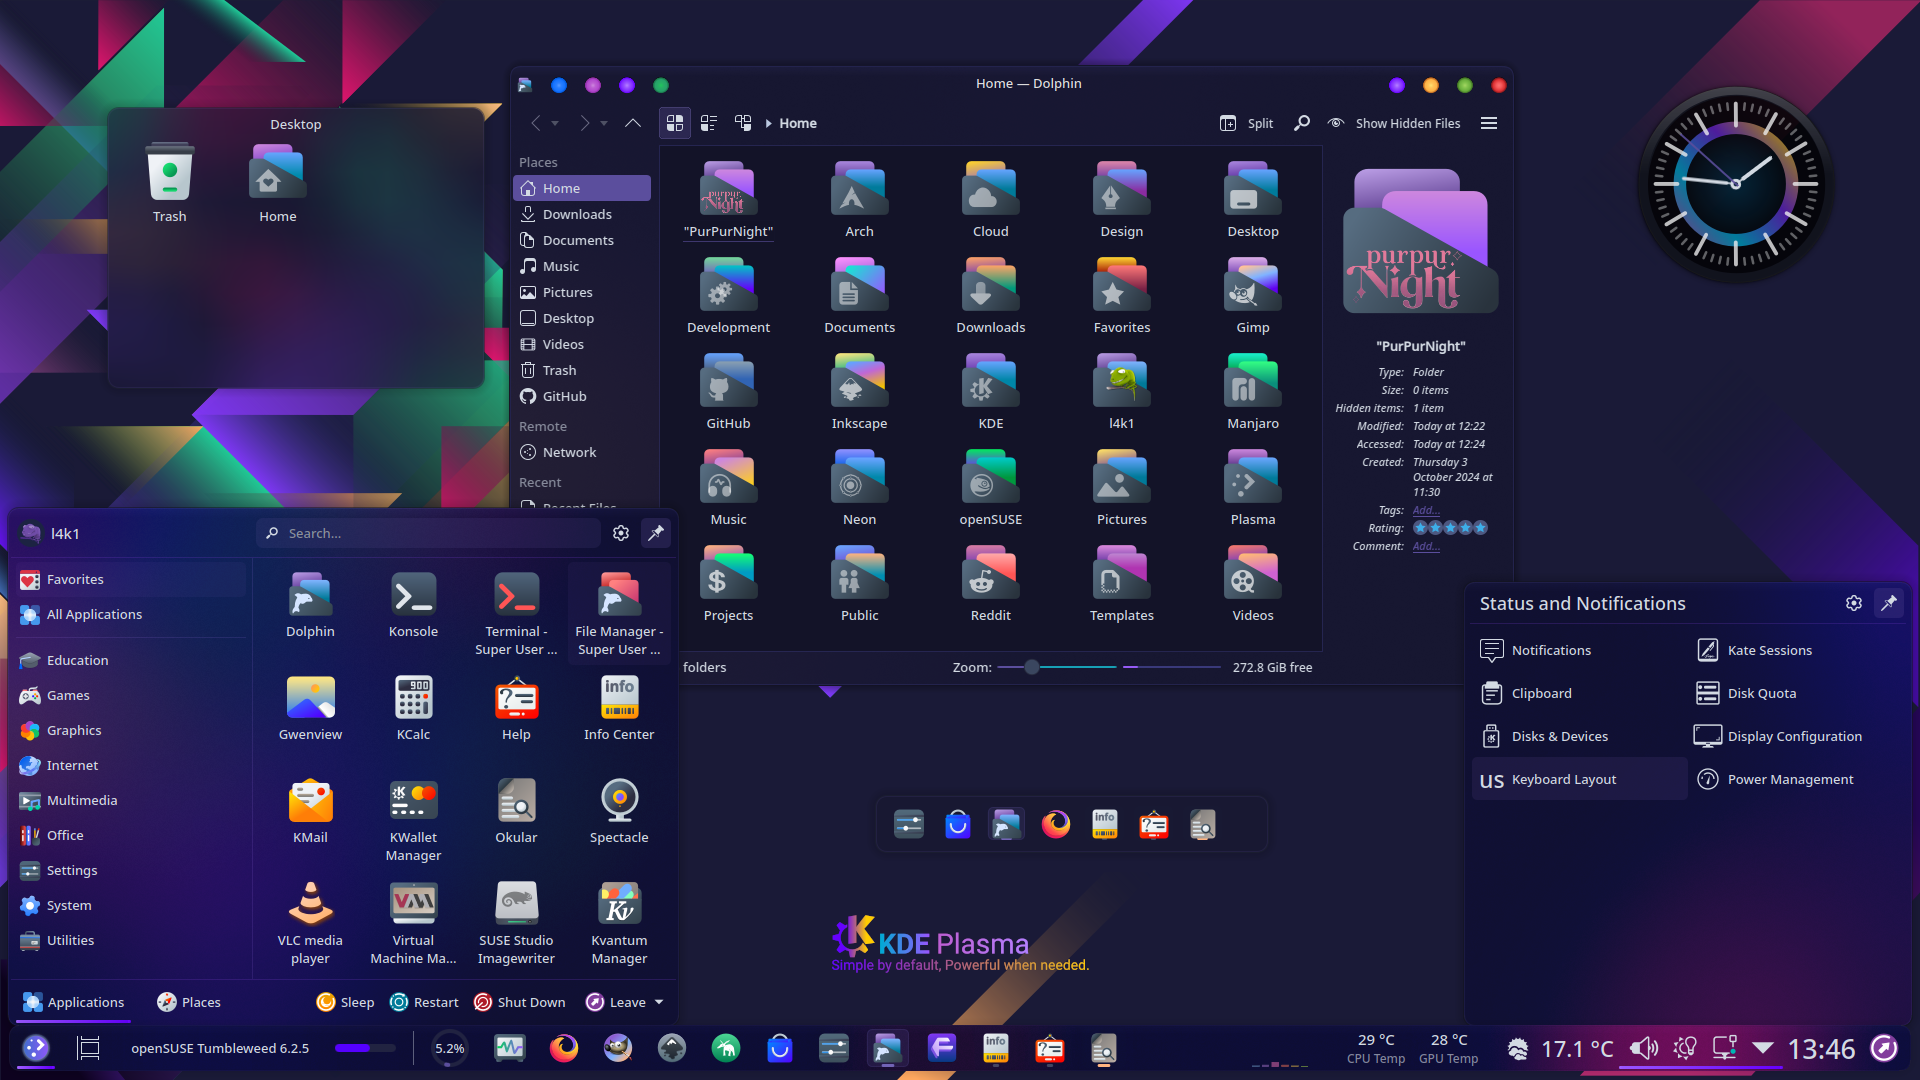Image resolution: width=1920 pixels, height=1080 pixels.
Task: Launch KWallet Manager
Action: 413,820
